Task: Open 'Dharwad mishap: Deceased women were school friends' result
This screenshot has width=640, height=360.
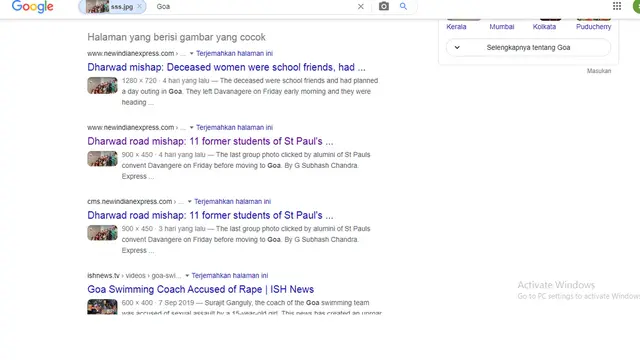Action: click(226, 67)
